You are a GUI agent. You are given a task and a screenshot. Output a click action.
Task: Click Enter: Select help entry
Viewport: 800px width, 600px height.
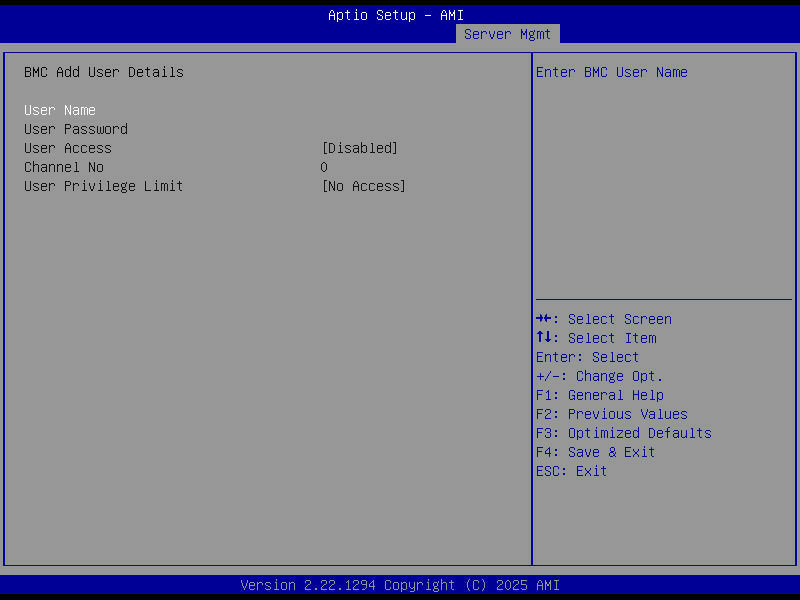(x=587, y=357)
